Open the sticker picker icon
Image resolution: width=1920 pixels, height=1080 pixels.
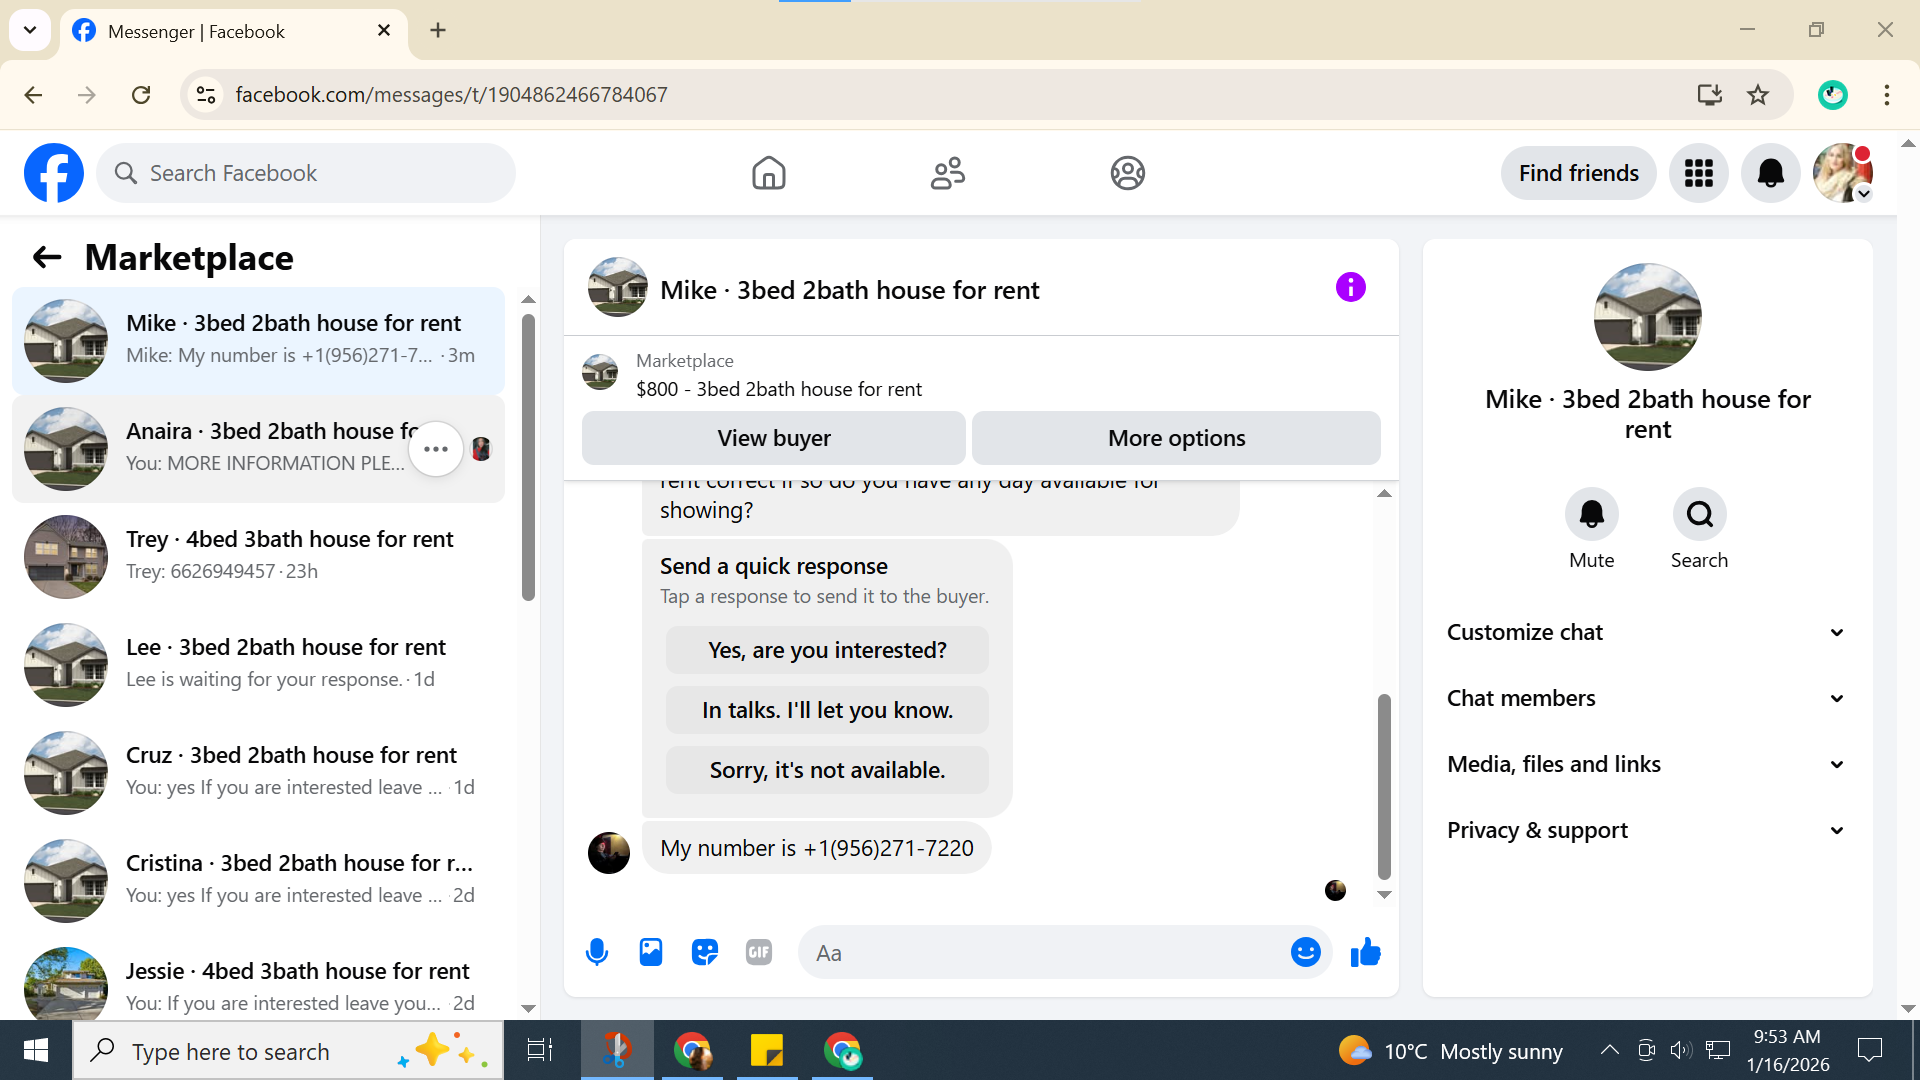pos(705,952)
